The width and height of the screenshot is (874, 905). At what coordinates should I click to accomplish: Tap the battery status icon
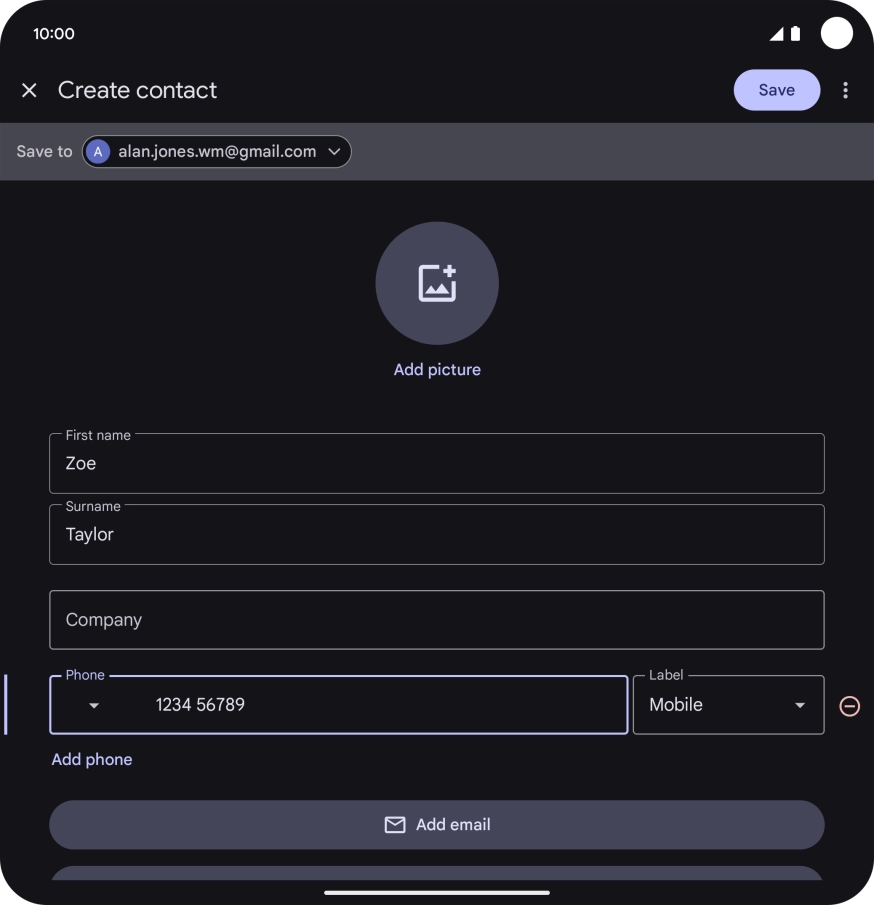click(x=795, y=34)
